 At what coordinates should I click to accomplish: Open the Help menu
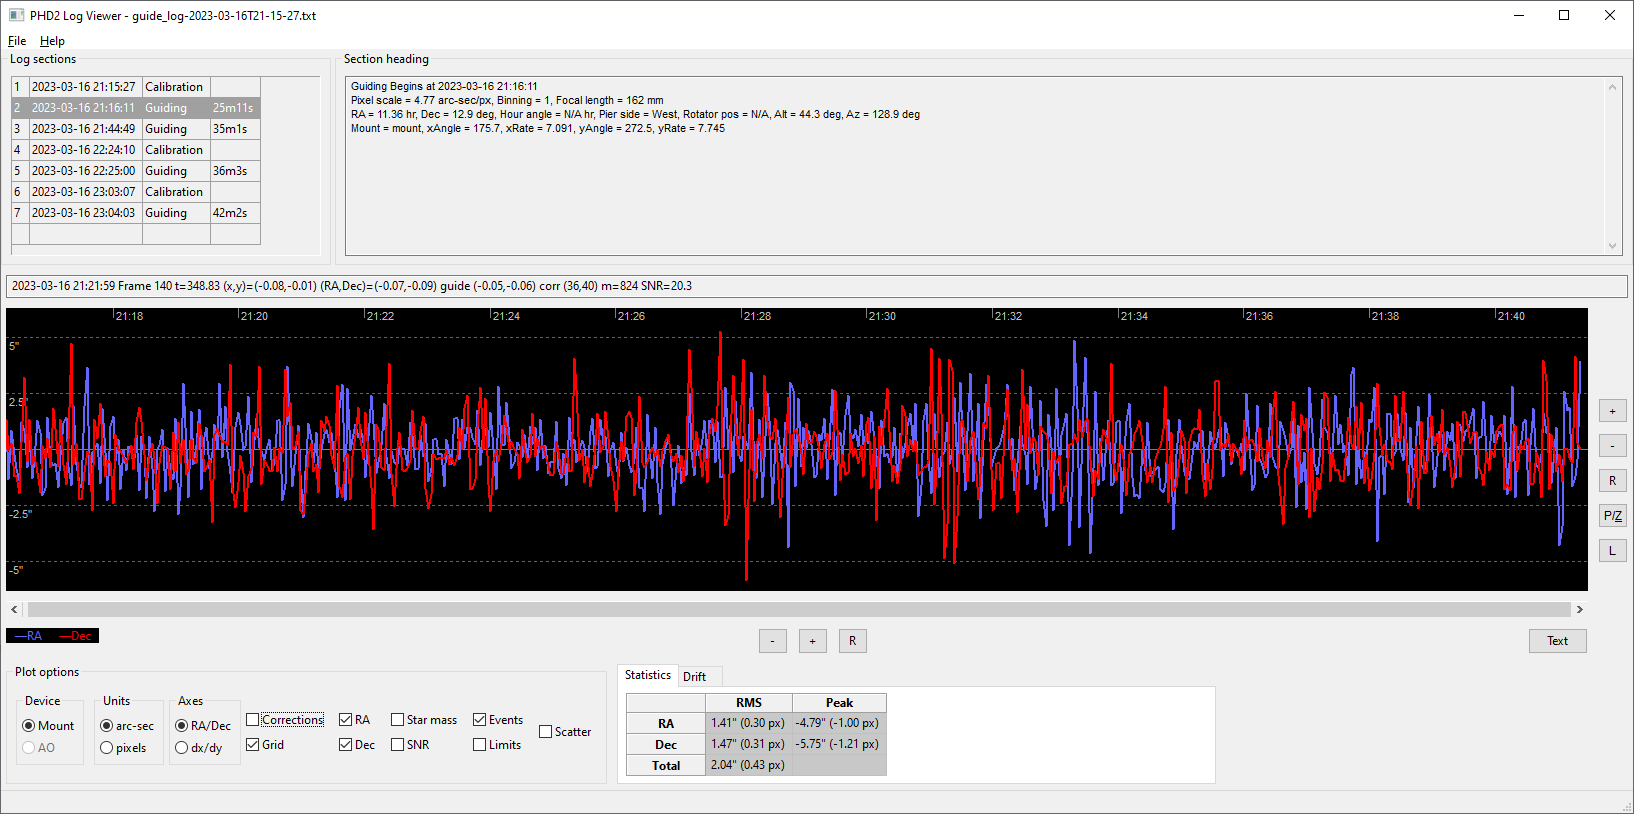coord(52,41)
